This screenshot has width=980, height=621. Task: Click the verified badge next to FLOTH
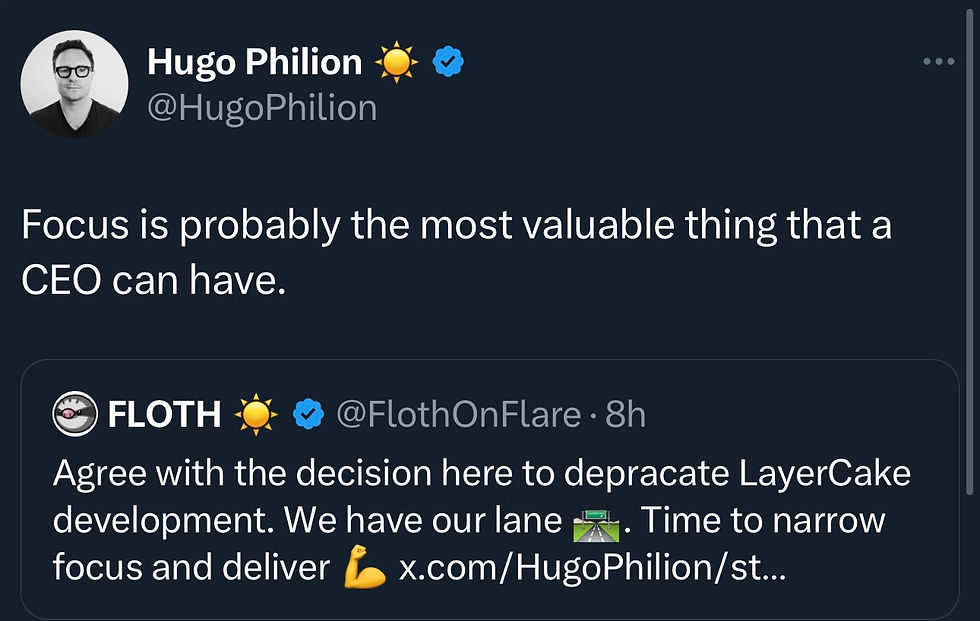click(x=310, y=414)
